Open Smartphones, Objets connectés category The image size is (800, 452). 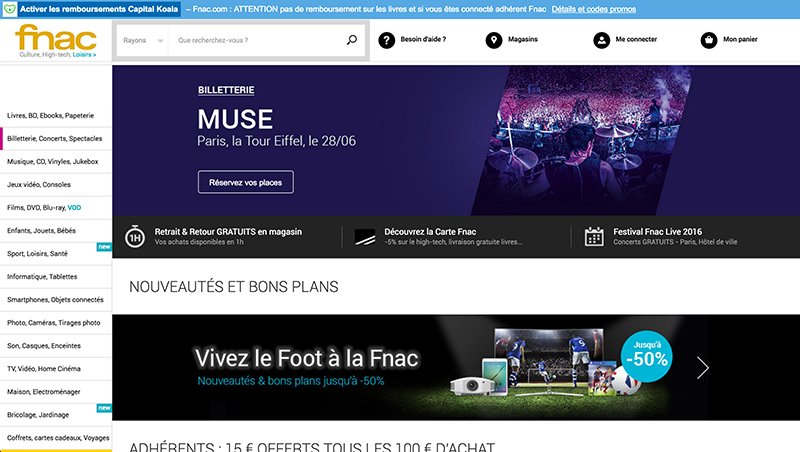pos(56,299)
